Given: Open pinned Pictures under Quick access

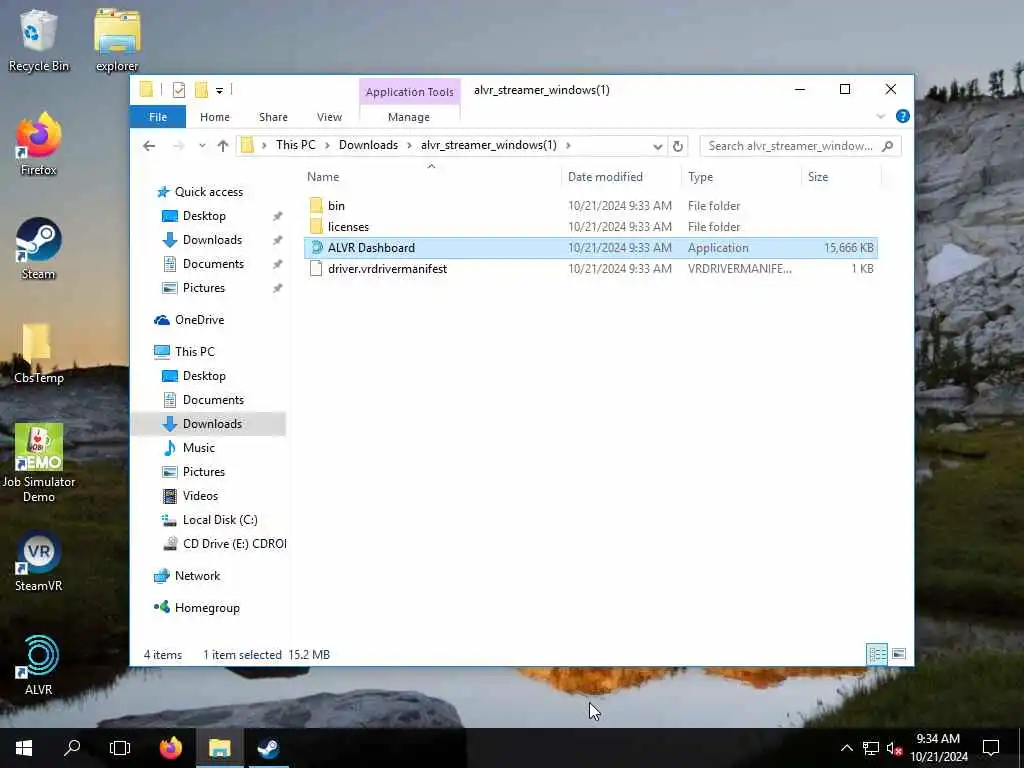Looking at the screenshot, I should click(x=203, y=288).
